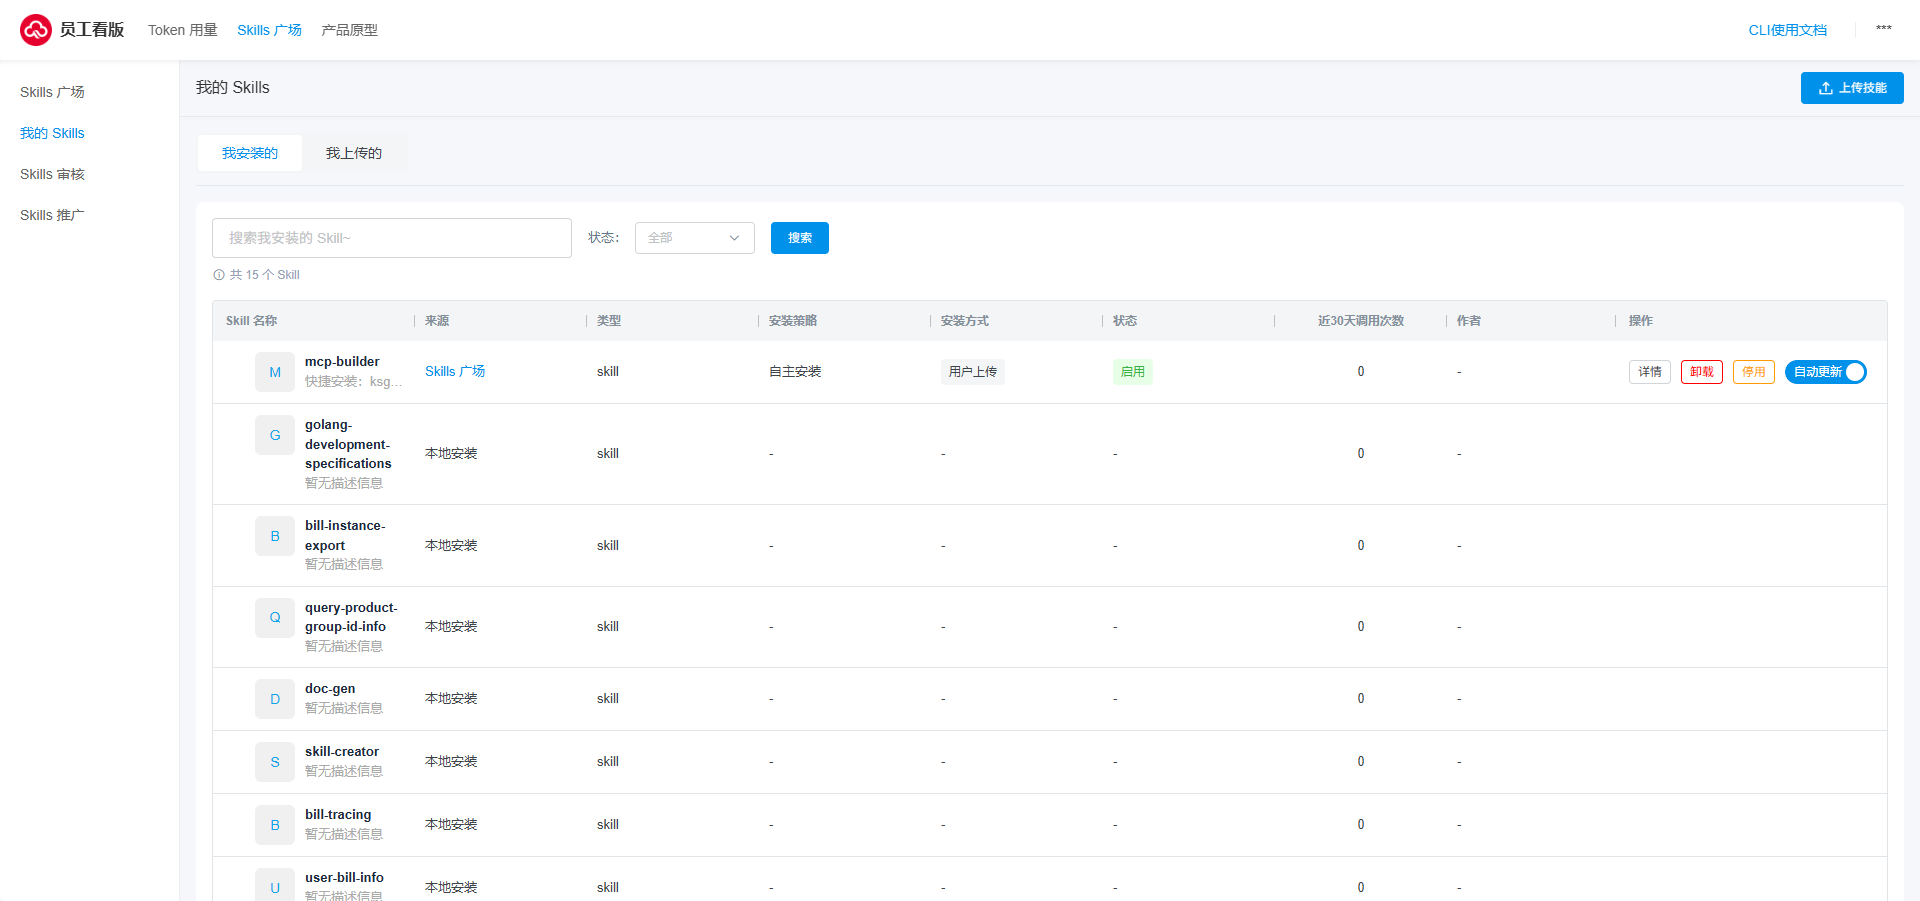Image resolution: width=1920 pixels, height=901 pixels.
Task: Open 产品原型 in top navigation
Action: pyautogui.click(x=350, y=30)
